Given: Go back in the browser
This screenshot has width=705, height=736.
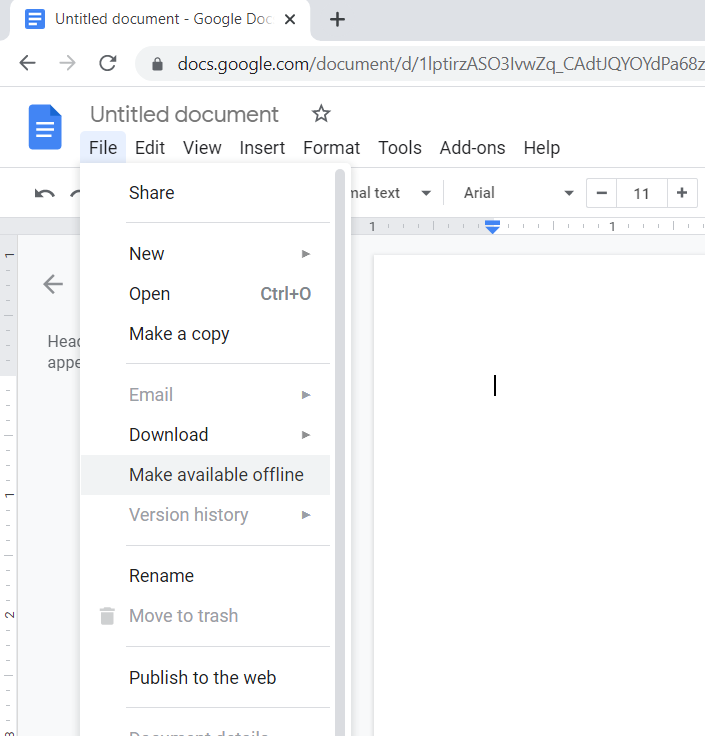Looking at the screenshot, I should [27, 63].
